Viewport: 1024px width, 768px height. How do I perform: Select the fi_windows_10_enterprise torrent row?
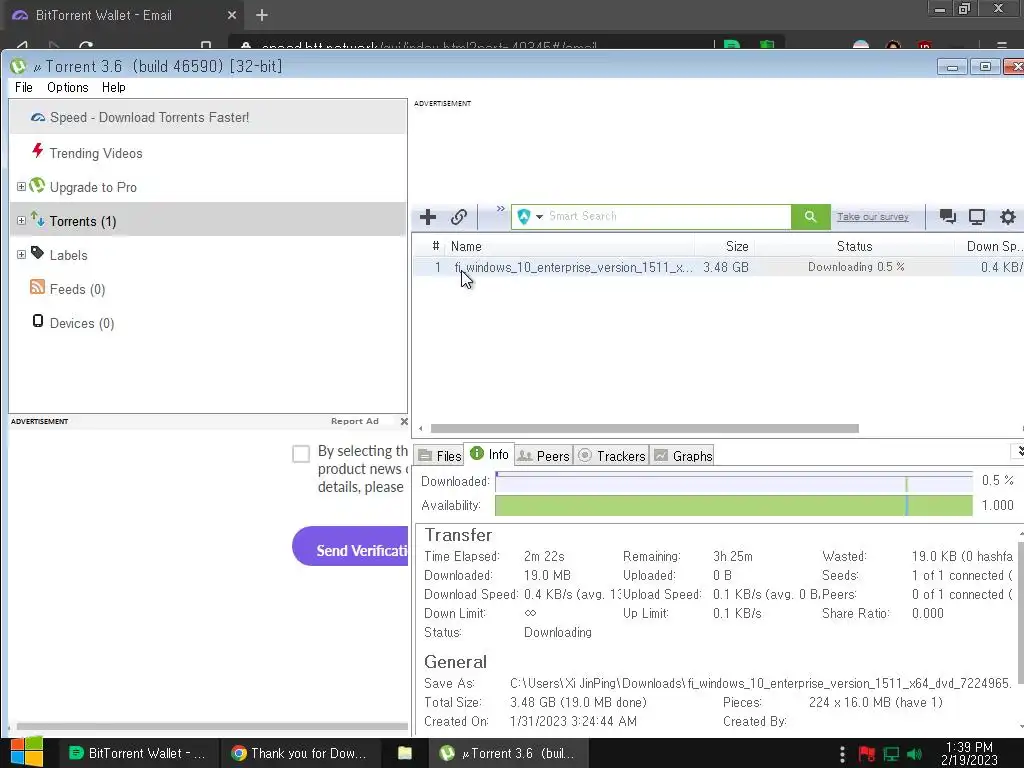coord(718,267)
